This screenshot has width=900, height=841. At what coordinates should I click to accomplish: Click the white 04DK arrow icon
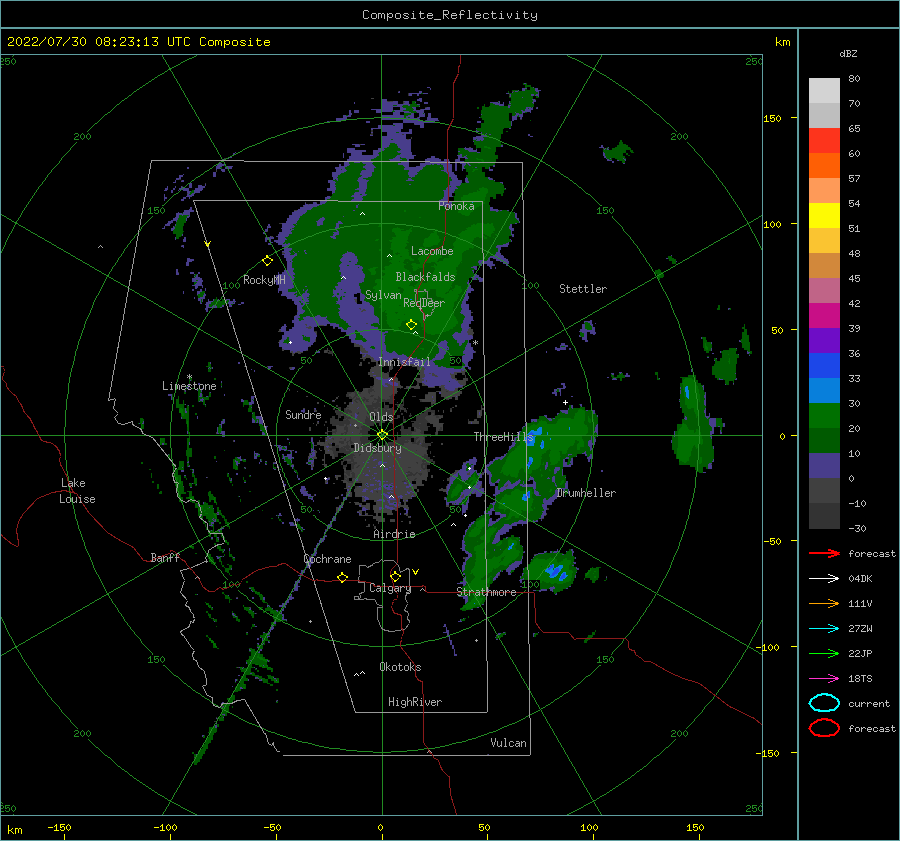point(824,579)
